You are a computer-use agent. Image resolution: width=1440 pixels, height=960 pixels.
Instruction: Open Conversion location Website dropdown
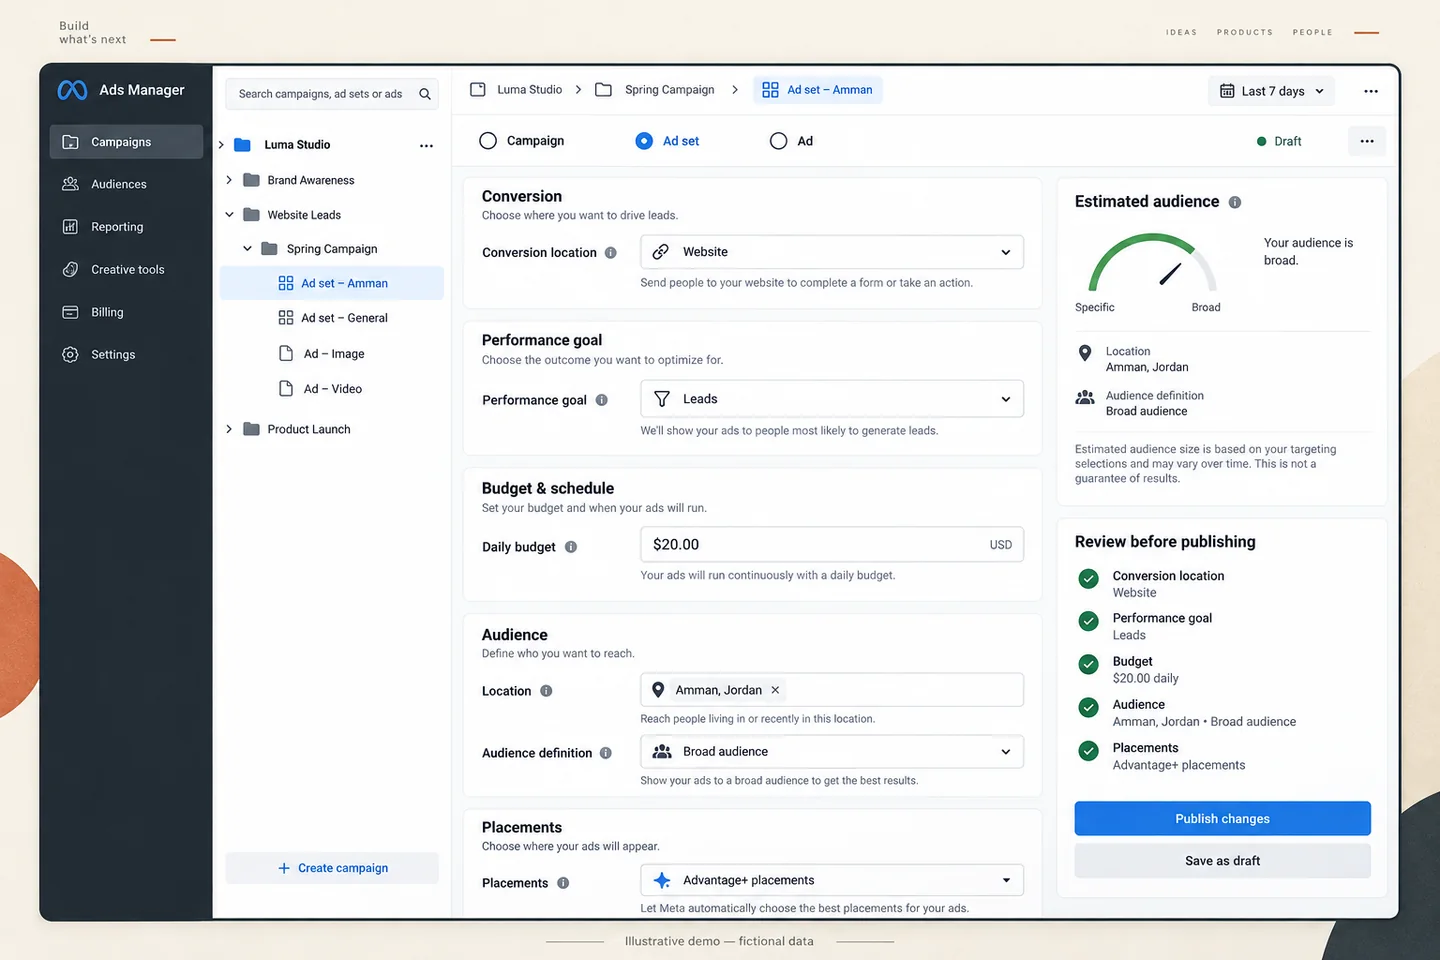832,252
